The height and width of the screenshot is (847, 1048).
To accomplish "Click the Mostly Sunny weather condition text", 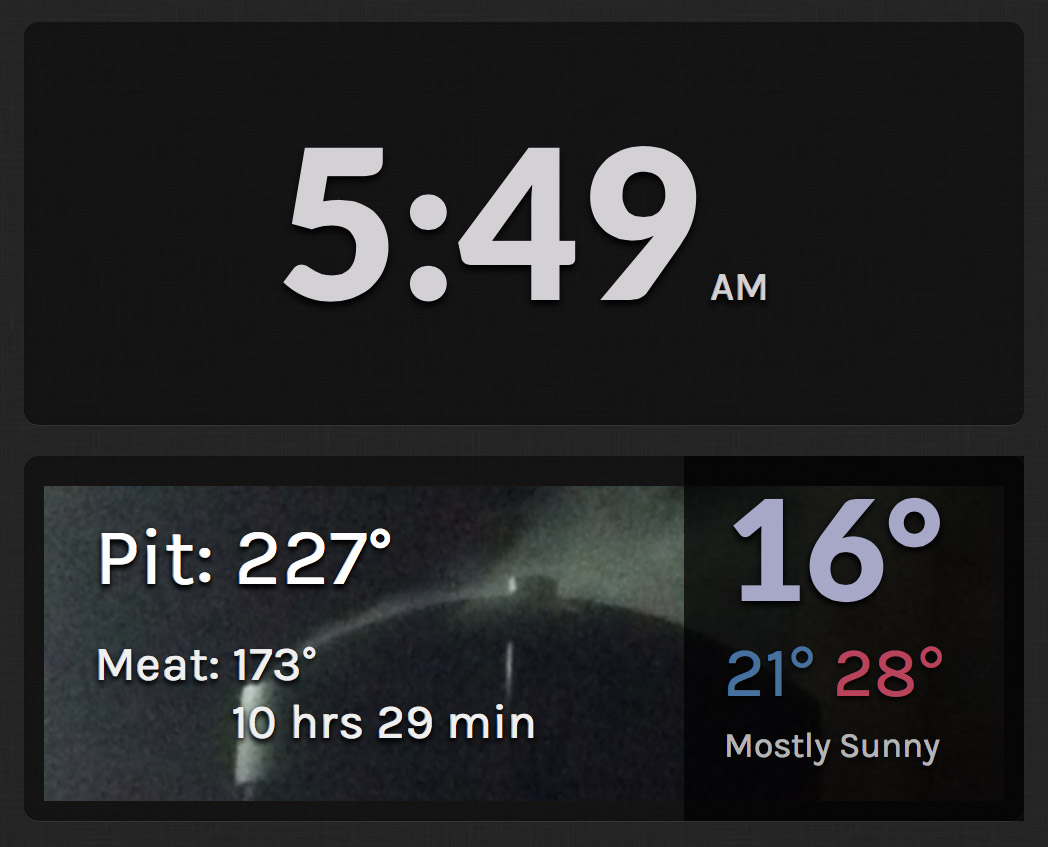I will click(833, 747).
